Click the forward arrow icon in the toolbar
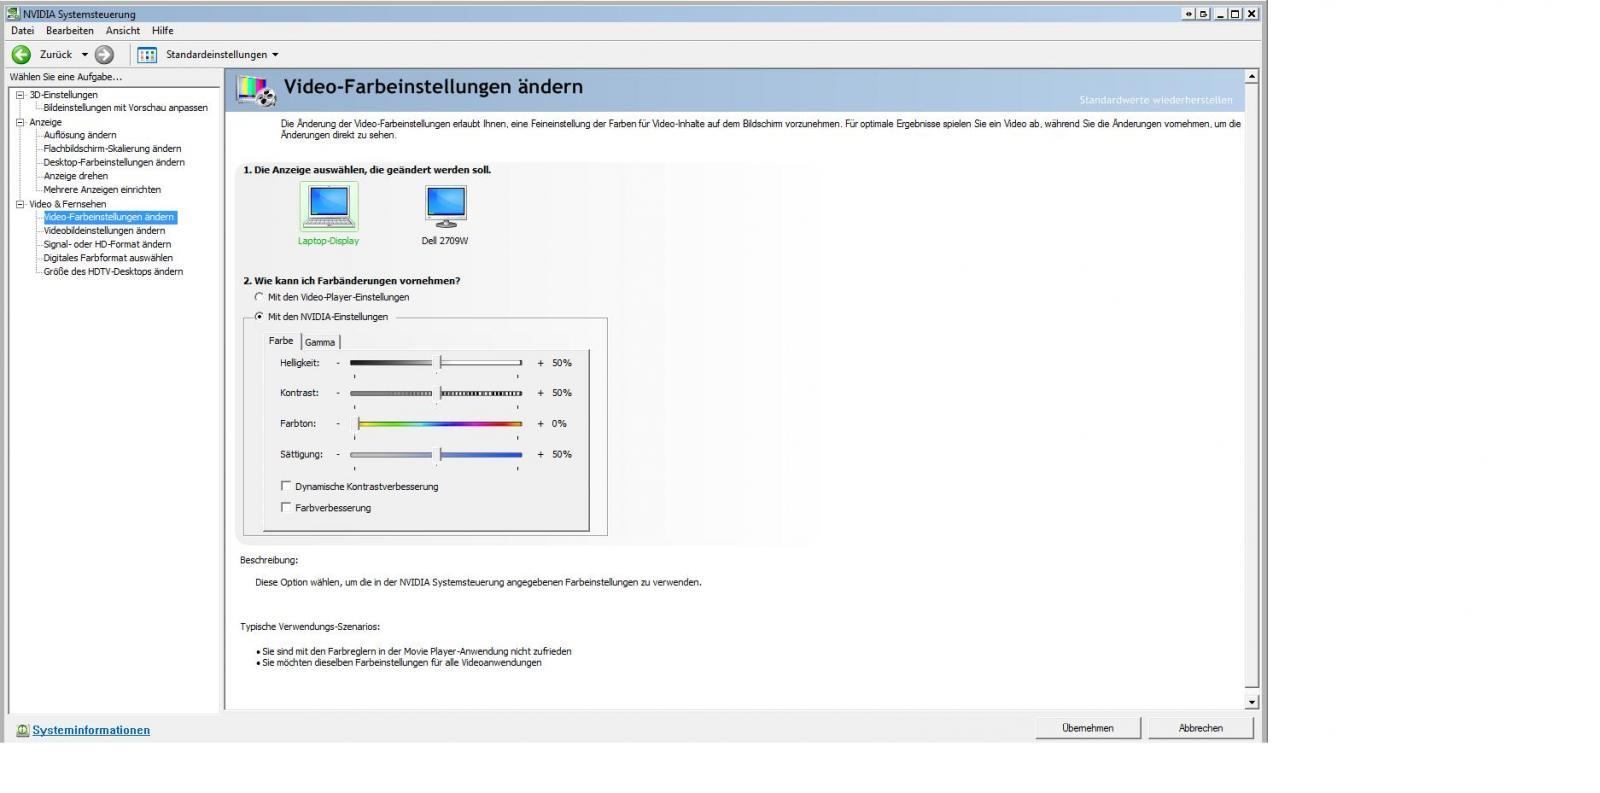The image size is (1600, 793). pos(104,54)
